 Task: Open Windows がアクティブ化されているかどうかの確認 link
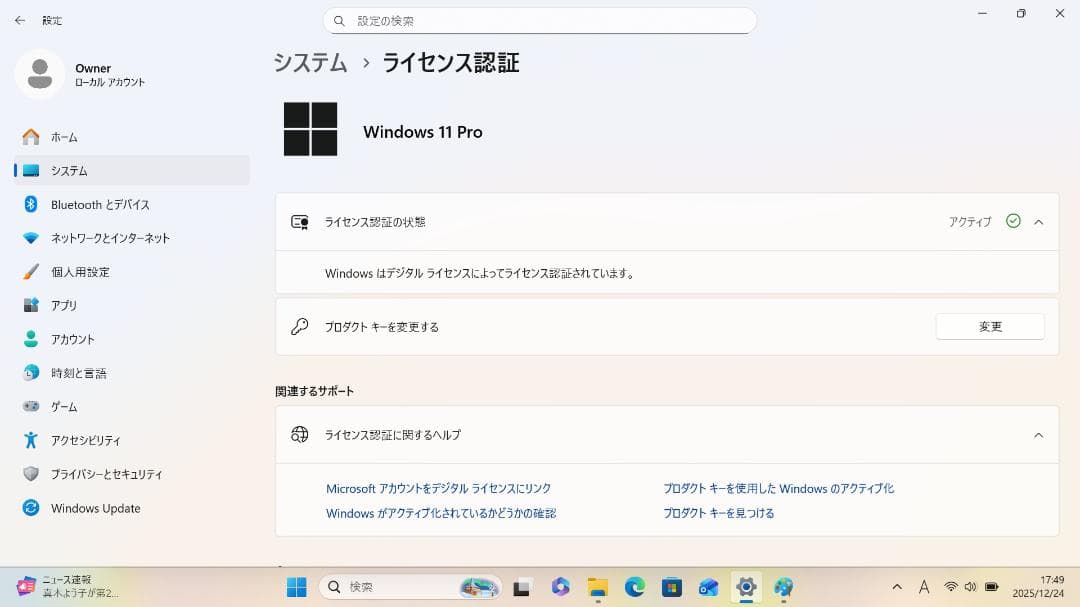pyautogui.click(x=441, y=513)
